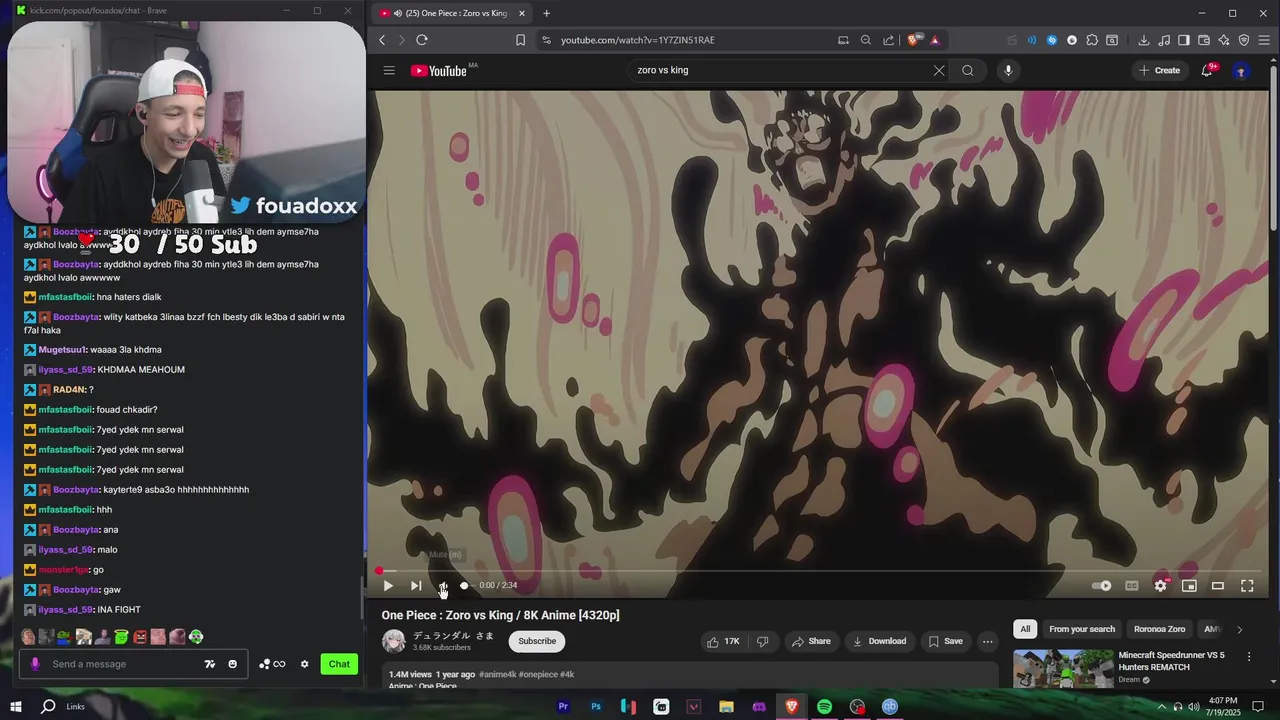Open Brave Shields lion icon

coord(914,40)
